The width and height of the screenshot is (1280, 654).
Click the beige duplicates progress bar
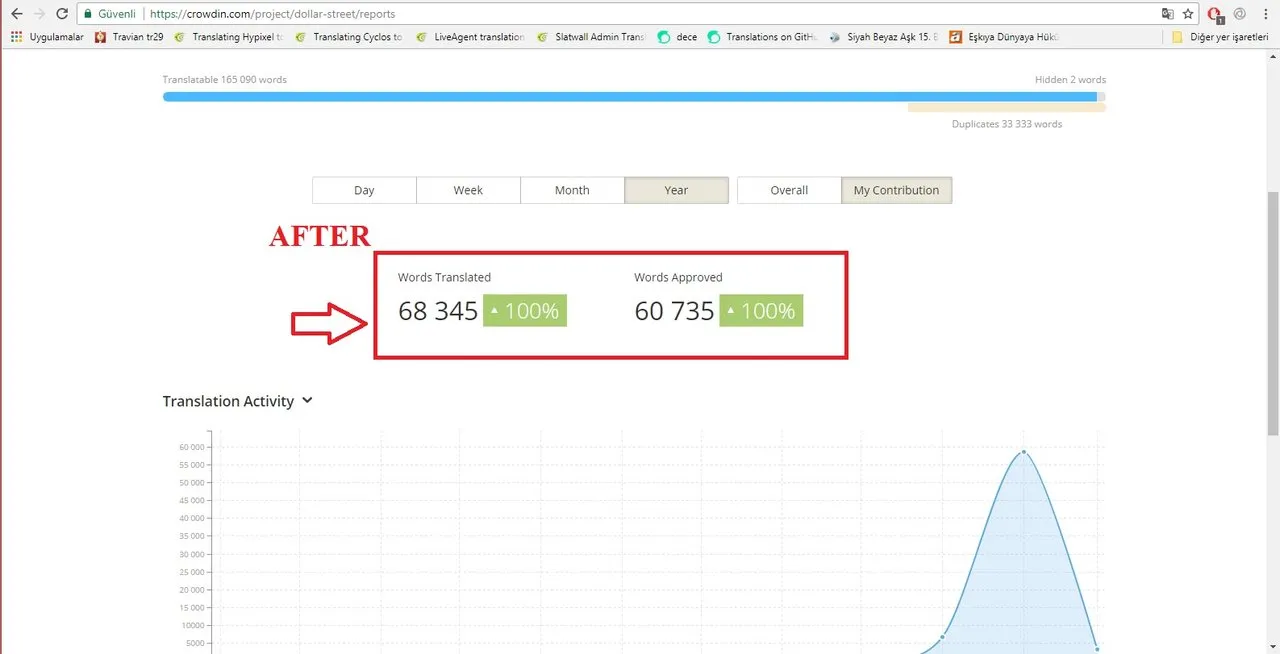click(x=1006, y=107)
